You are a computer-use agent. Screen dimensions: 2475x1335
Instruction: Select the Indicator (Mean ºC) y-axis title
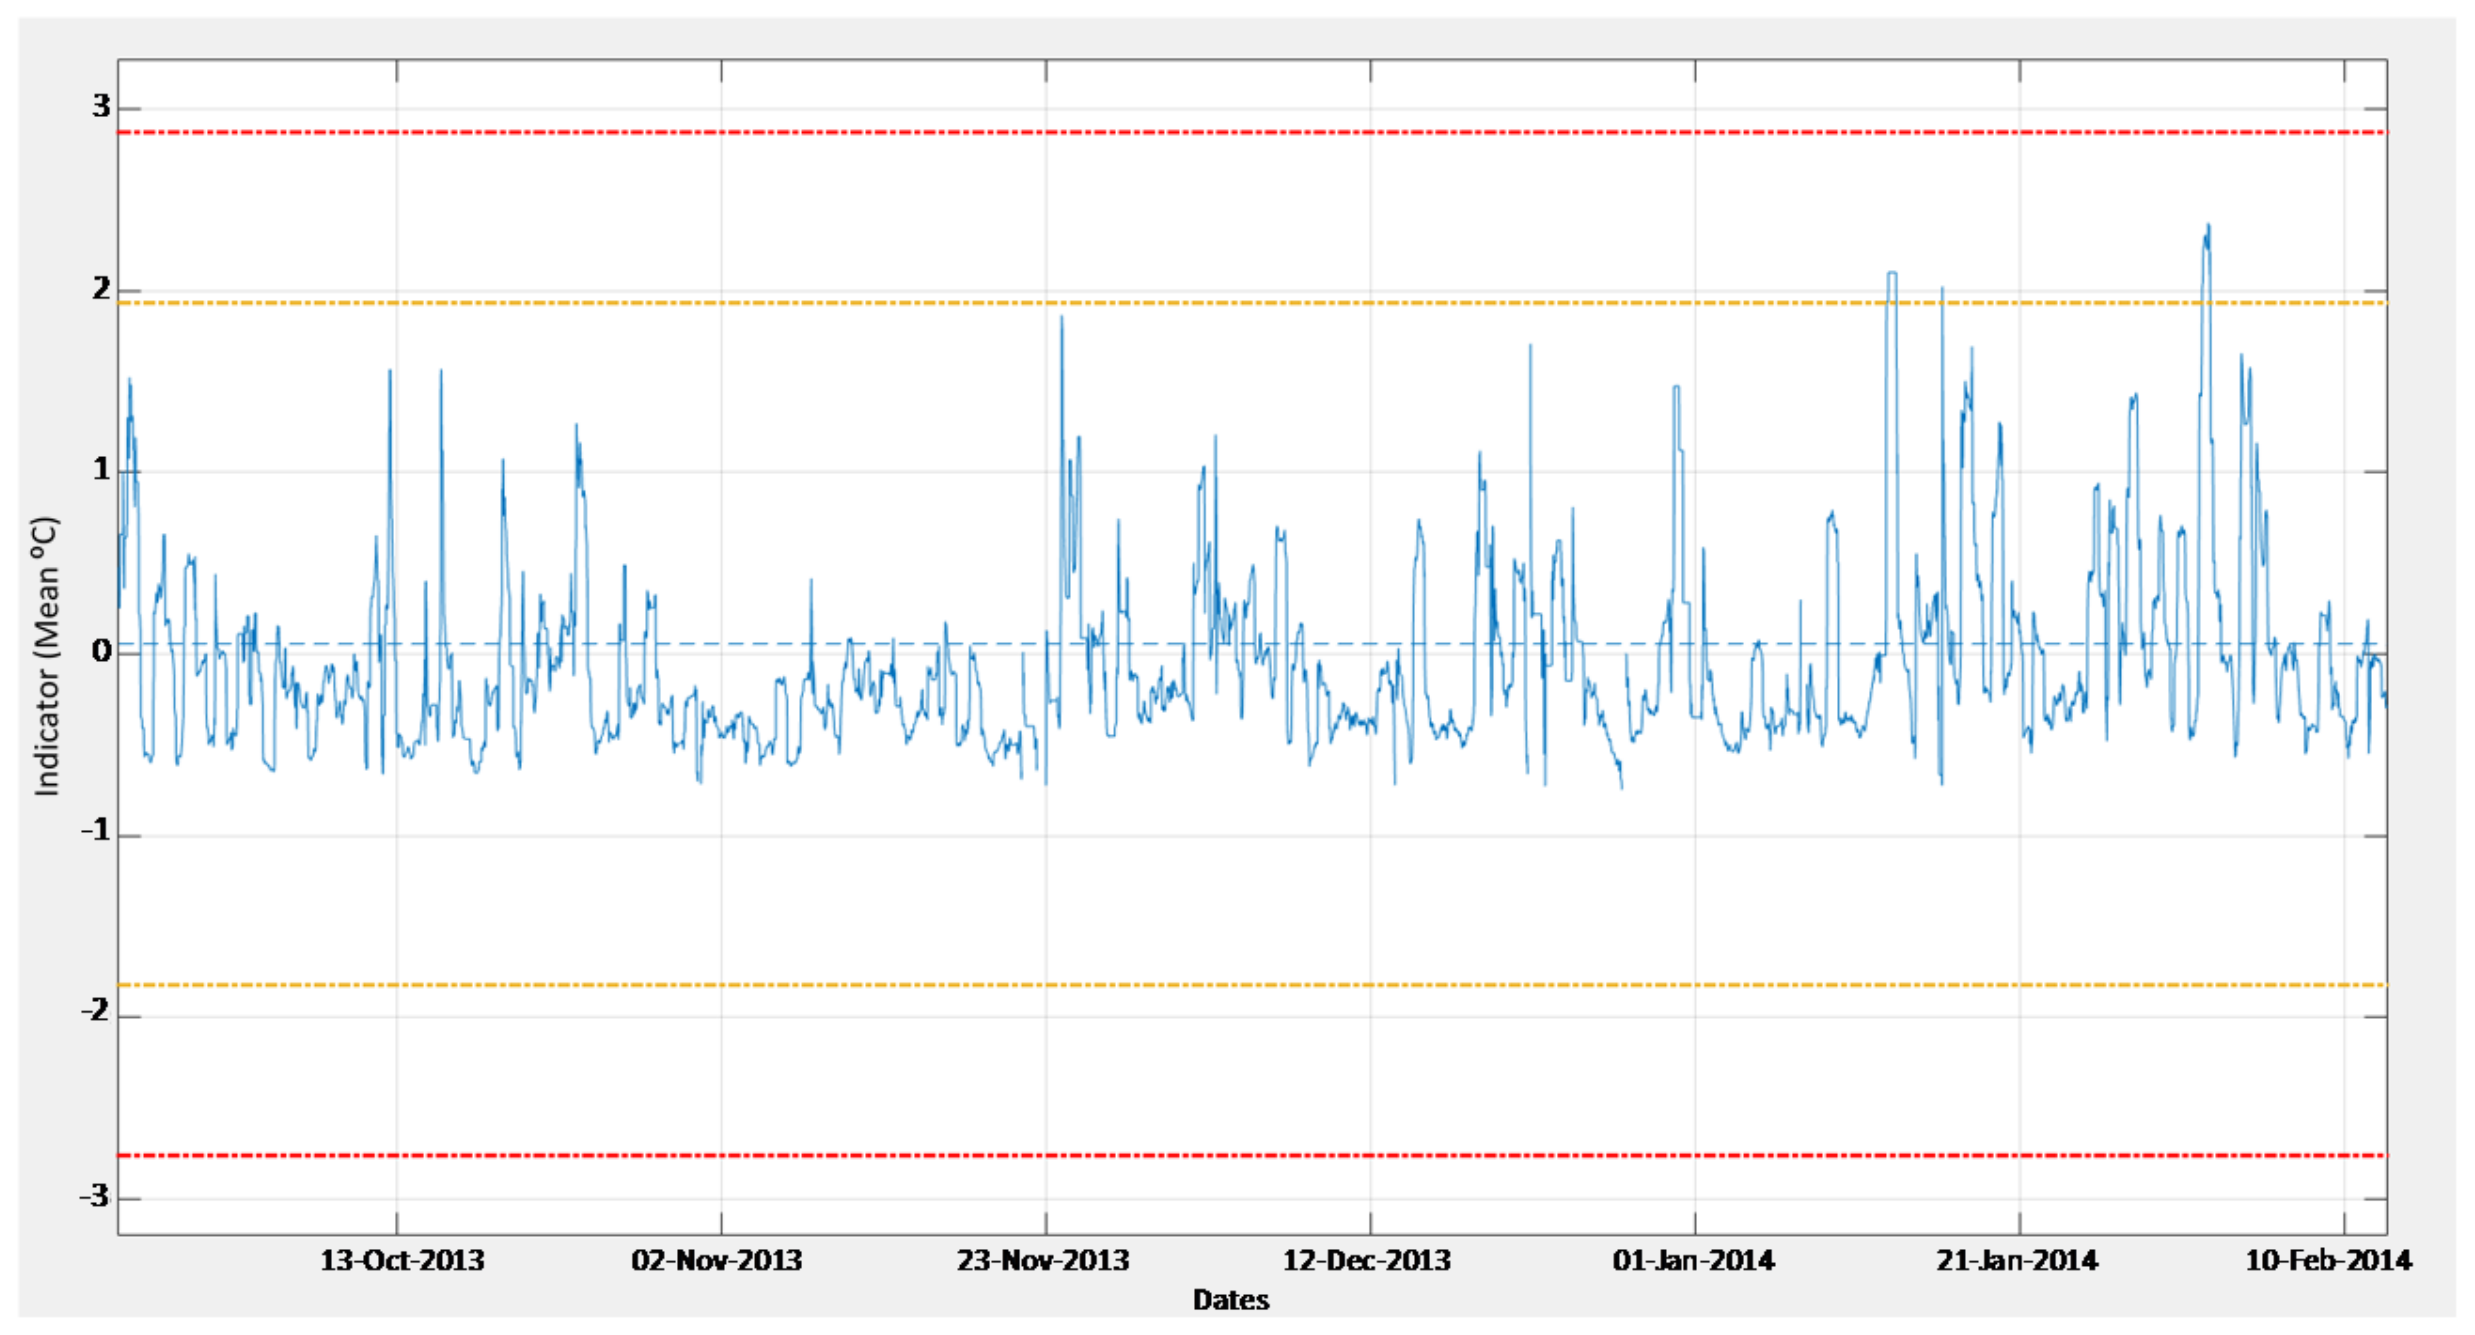coord(46,656)
